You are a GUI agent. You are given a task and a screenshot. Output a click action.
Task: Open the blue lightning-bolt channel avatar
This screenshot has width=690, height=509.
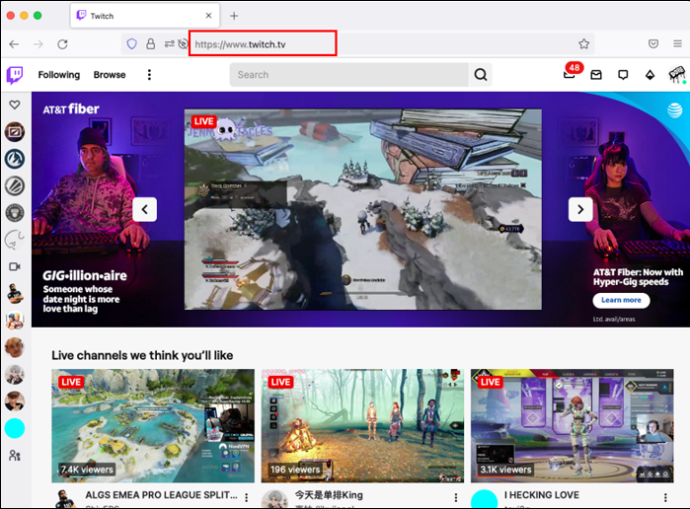(15, 159)
